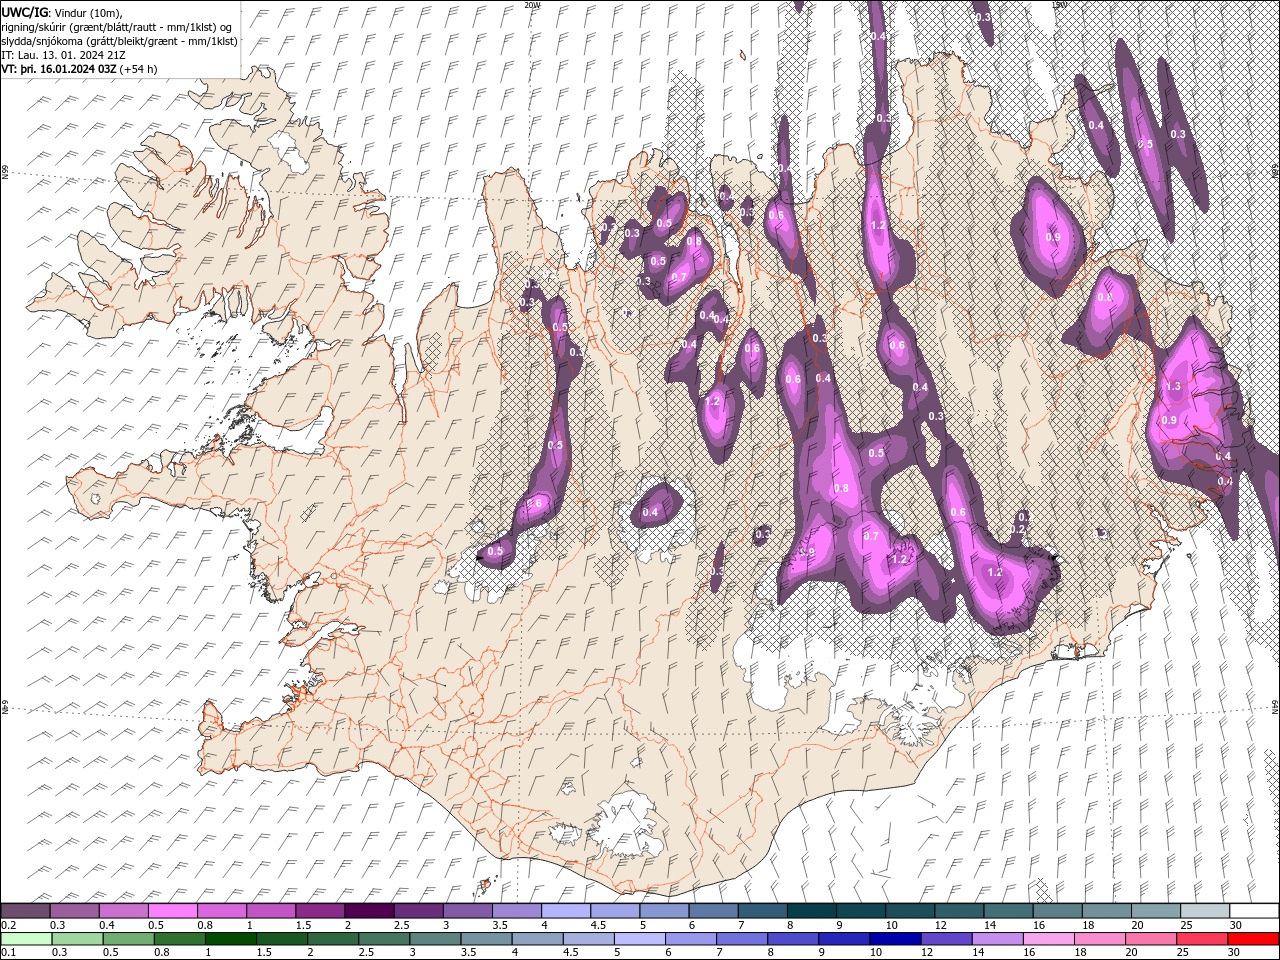Select the 0.2 swatch in upper snow scale

[x=25, y=911]
